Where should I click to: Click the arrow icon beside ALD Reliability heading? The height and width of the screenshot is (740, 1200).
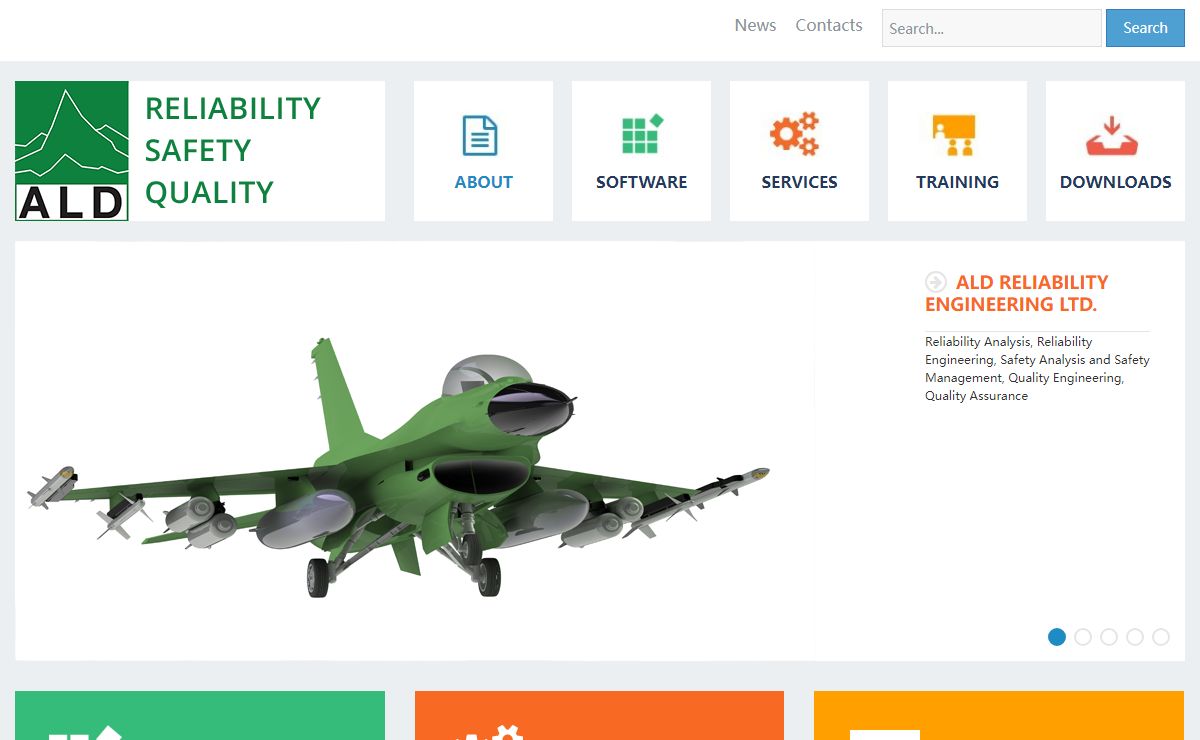(936, 282)
